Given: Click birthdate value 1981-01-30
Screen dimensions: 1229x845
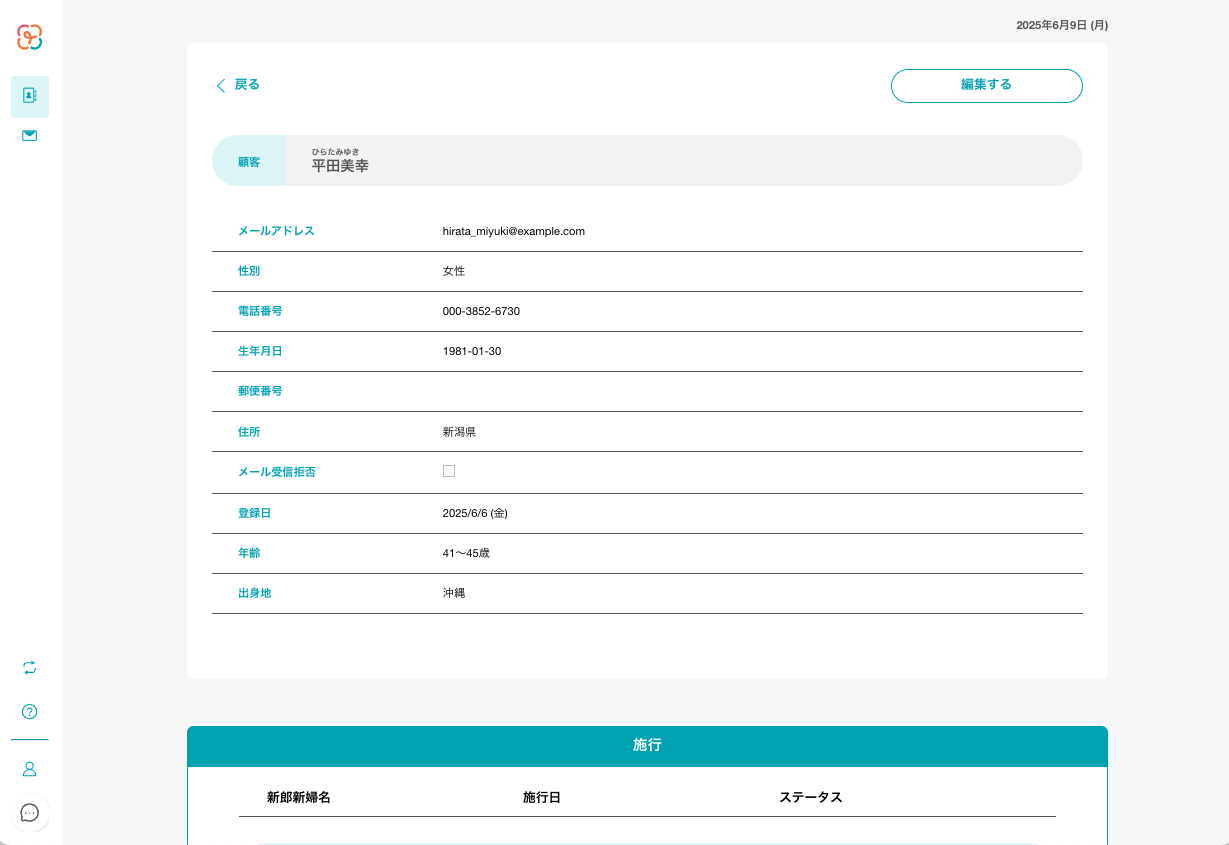Looking at the screenshot, I should [472, 351].
